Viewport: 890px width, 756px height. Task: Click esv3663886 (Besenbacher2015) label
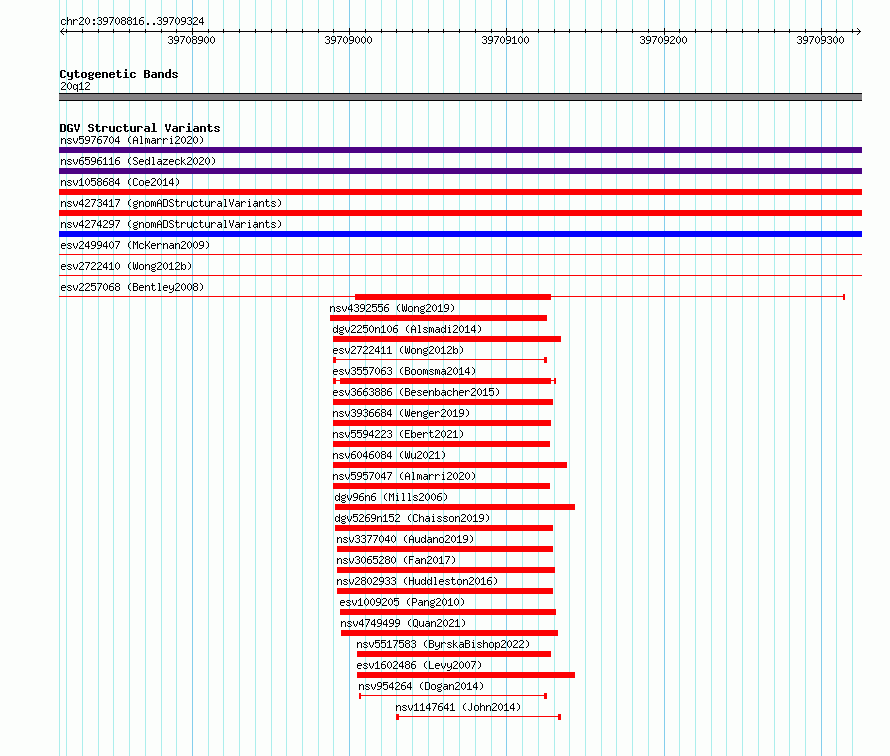(416, 392)
